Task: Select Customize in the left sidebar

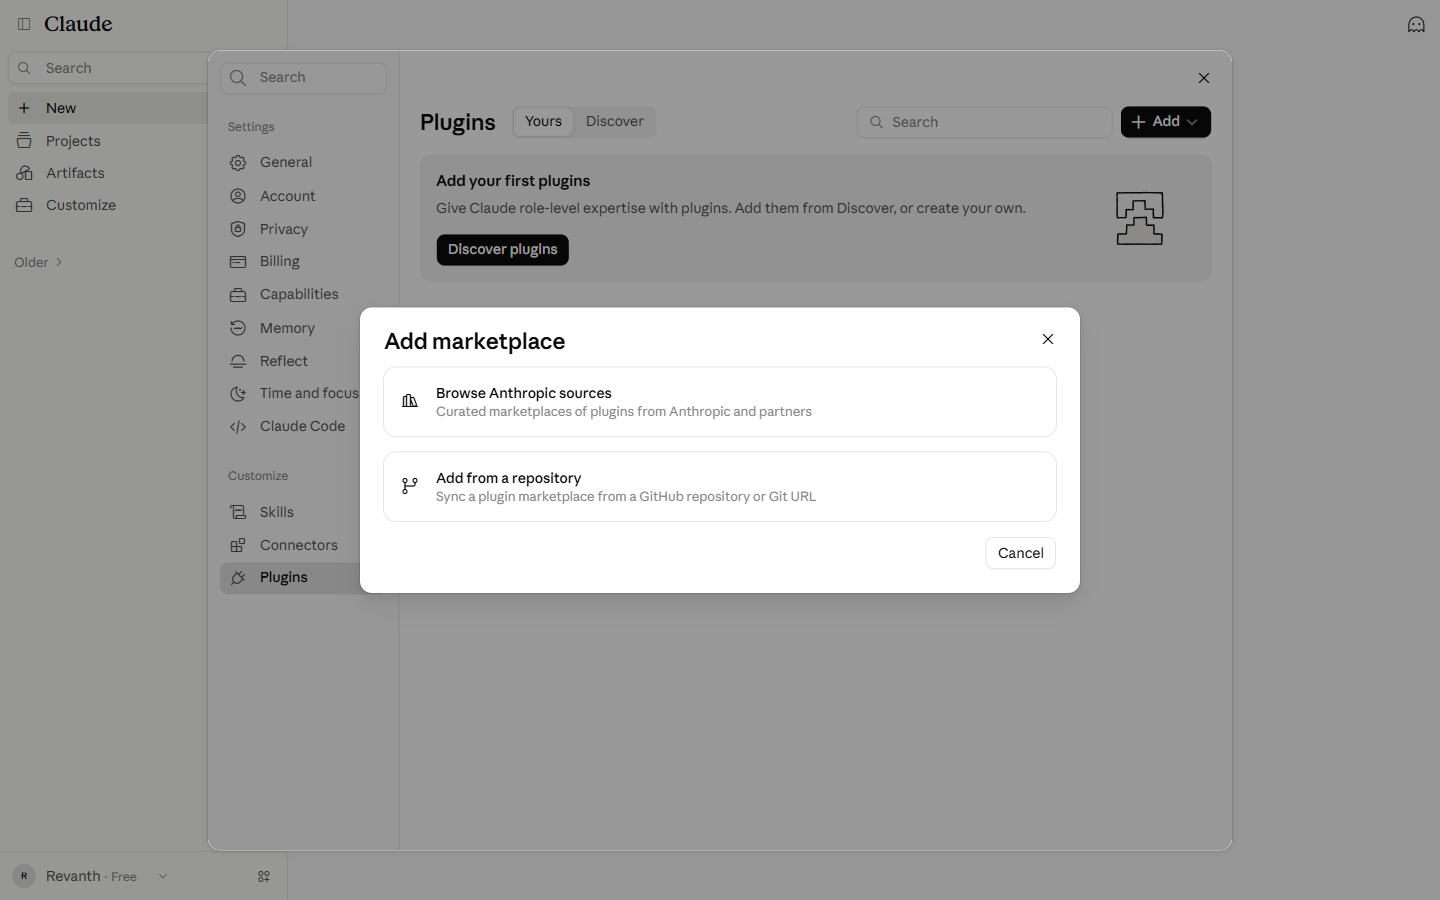Action: (x=81, y=205)
